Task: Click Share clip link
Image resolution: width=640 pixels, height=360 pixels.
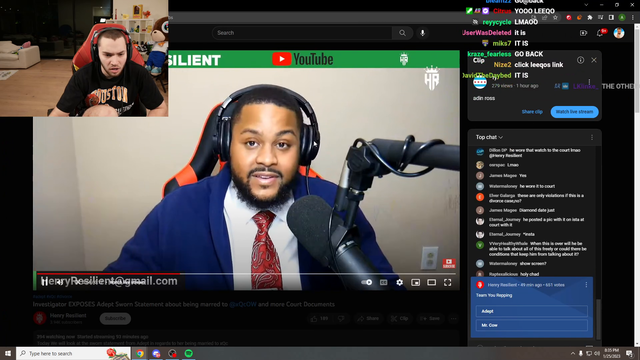Action: pyautogui.click(x=532, y=111)
